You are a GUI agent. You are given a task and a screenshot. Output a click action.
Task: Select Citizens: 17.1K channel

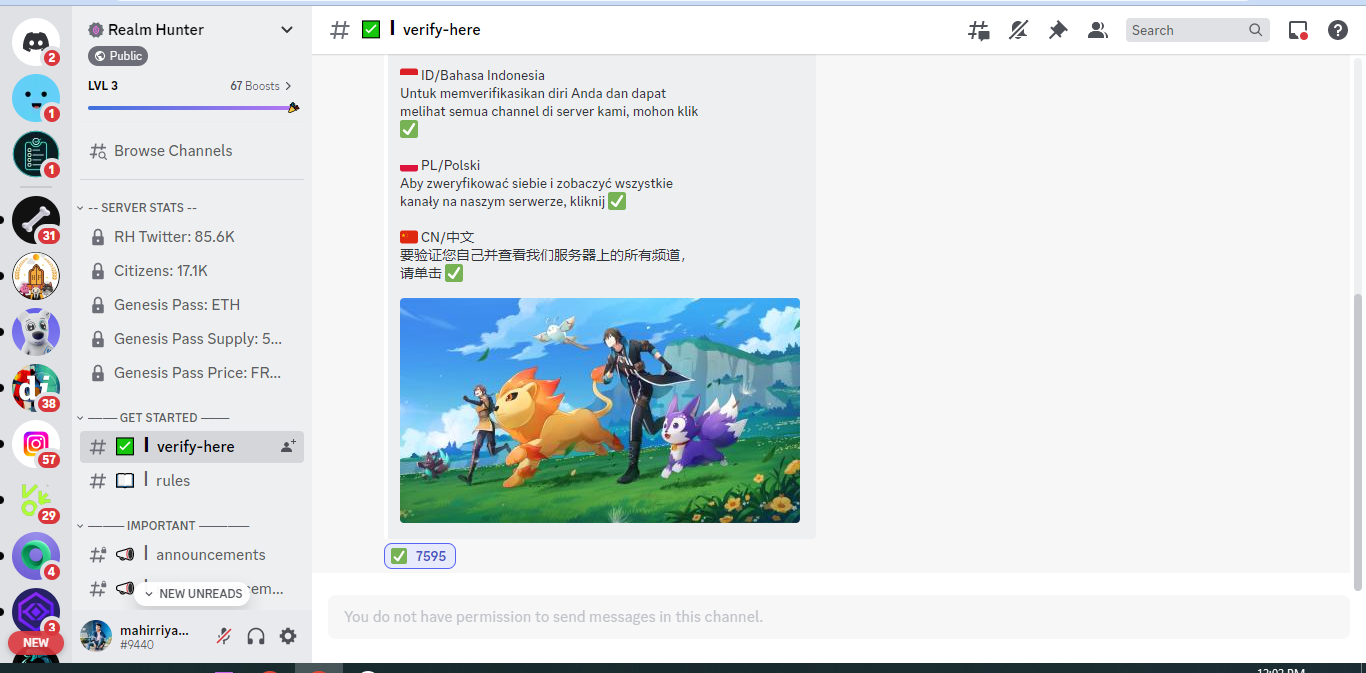pyautogui.click(x=192, y=271)
